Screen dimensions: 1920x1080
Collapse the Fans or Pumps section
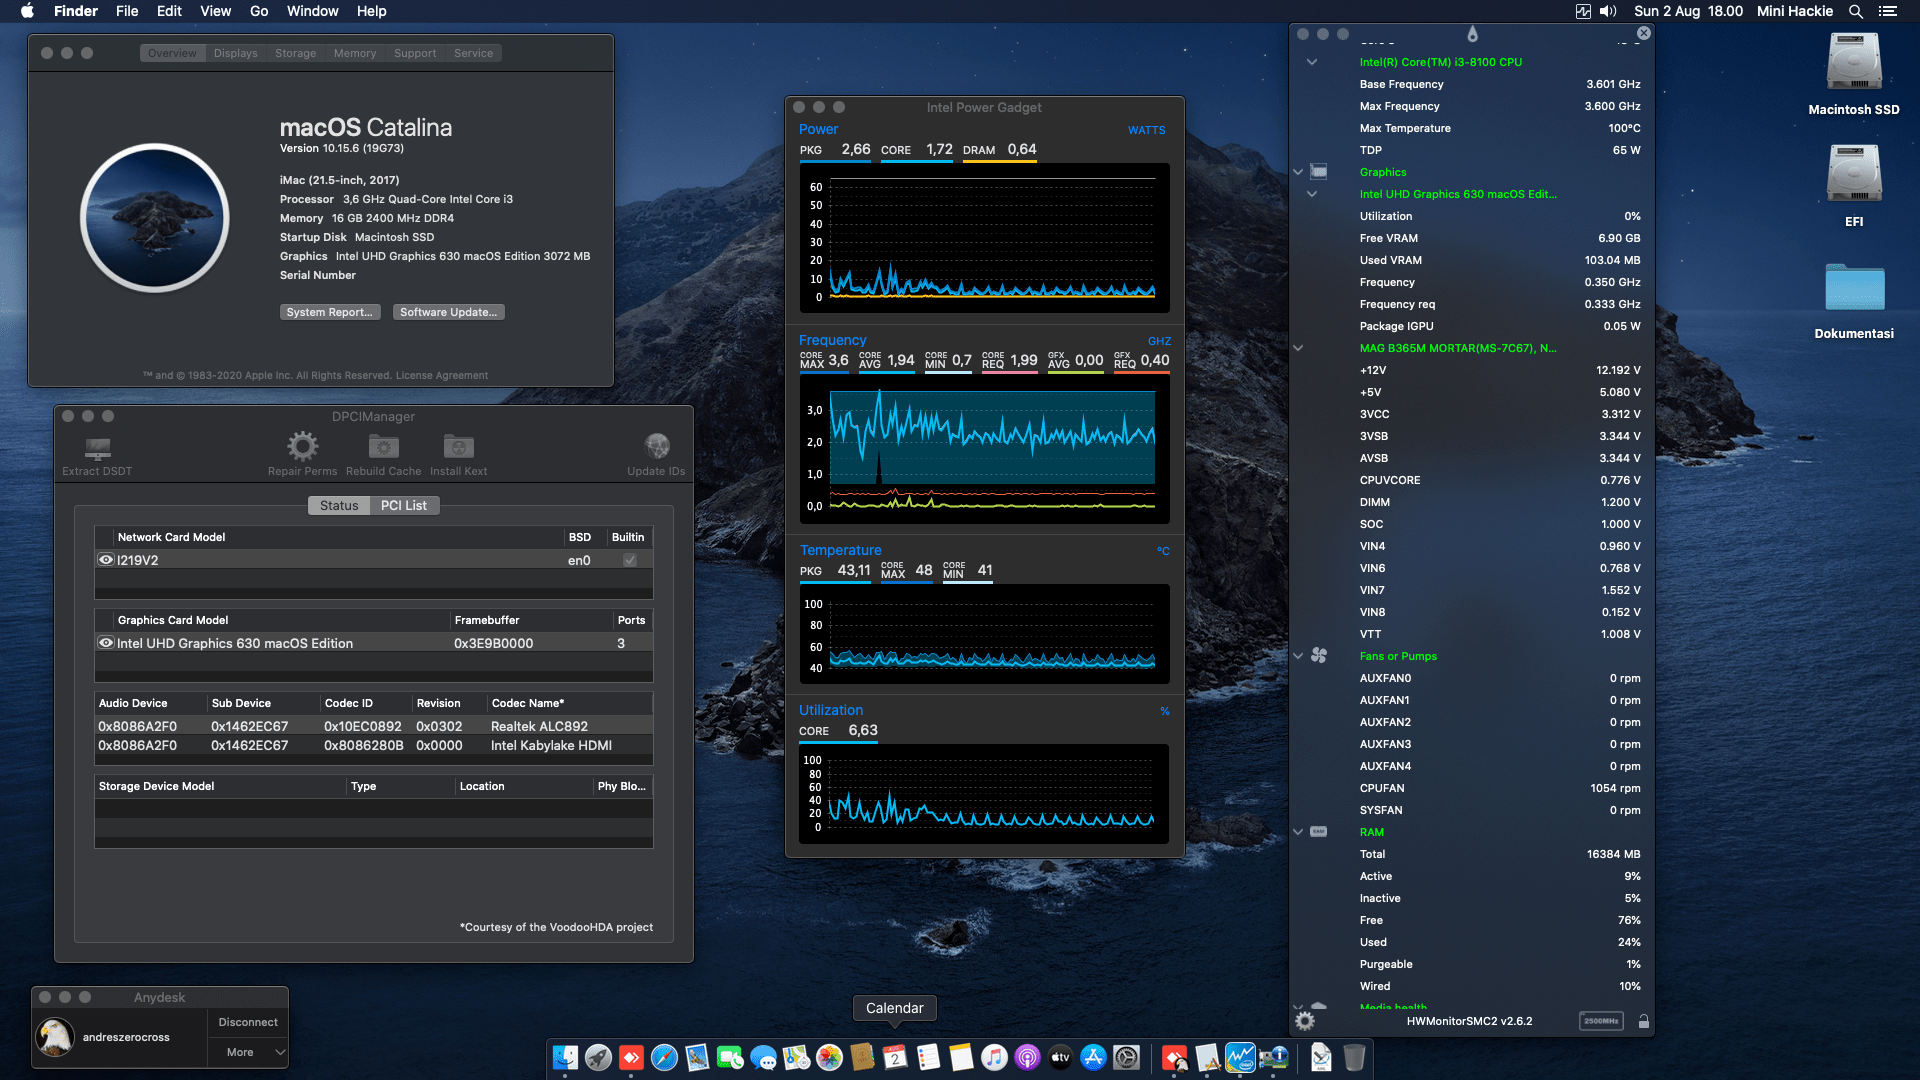tap(1297, 656)
